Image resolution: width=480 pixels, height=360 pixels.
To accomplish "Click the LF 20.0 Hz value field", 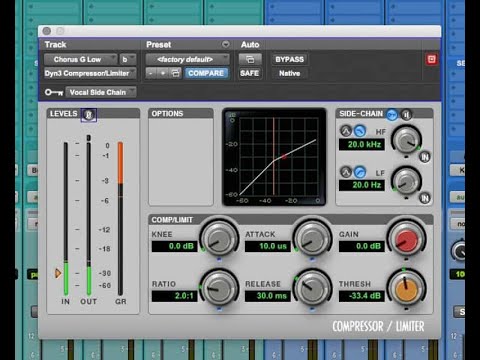I will pyautogui.click(x=362, y=185).
